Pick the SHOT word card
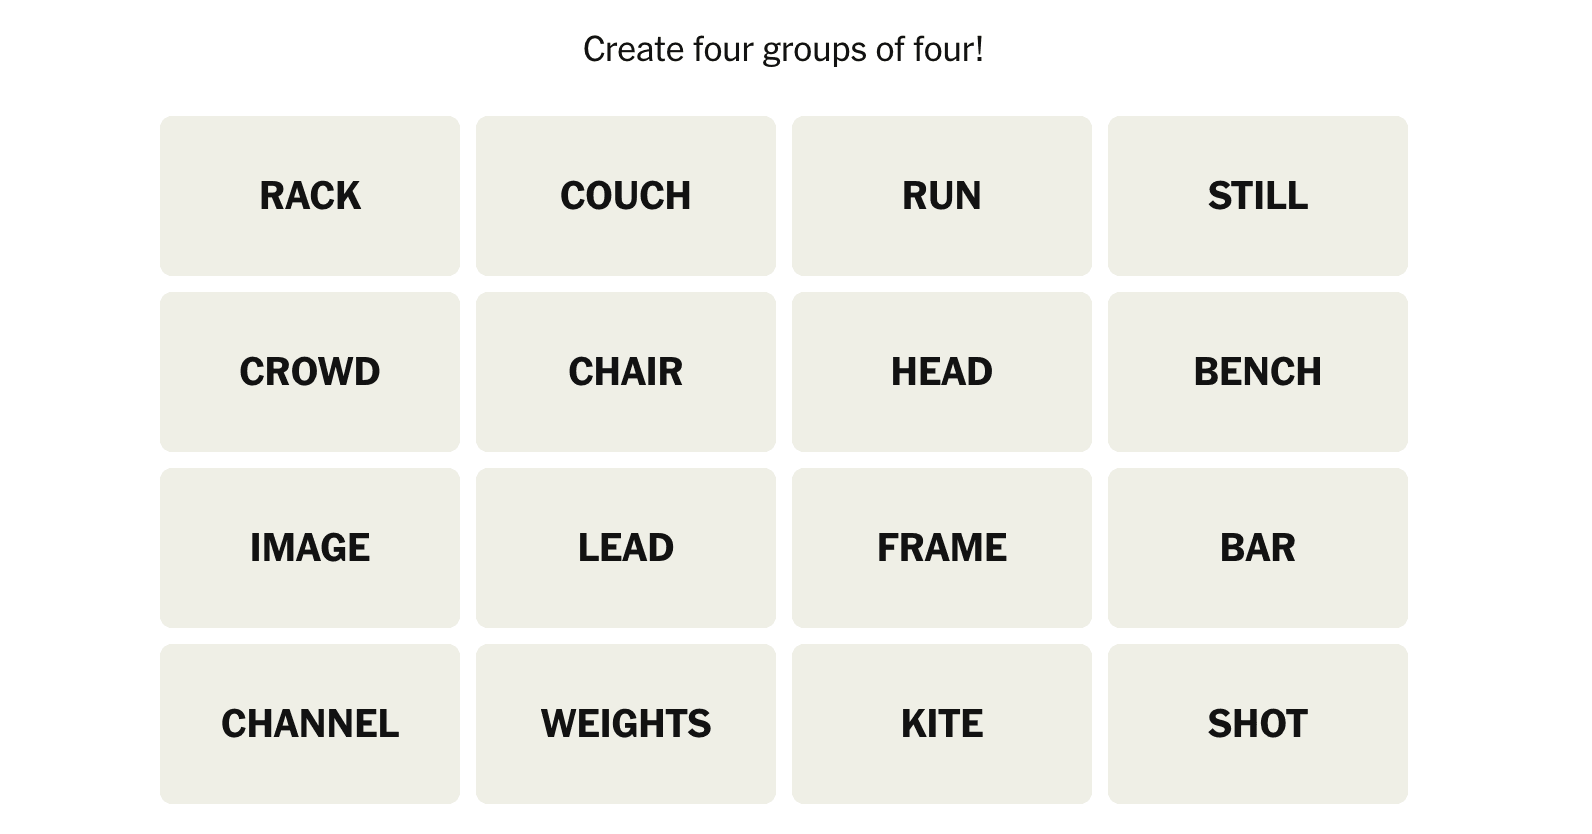The height and width of the screenshot is (834, 1592). click(x=1258, y=724)
